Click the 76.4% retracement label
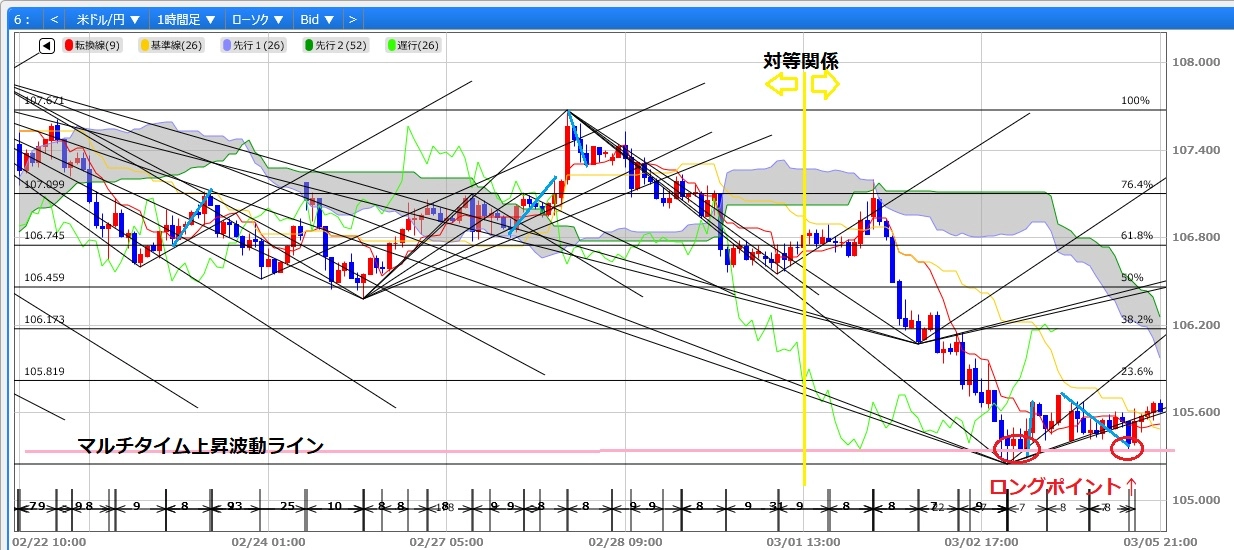The height and width of the screenshot is (550, 1234). (x=1137, y=185)
